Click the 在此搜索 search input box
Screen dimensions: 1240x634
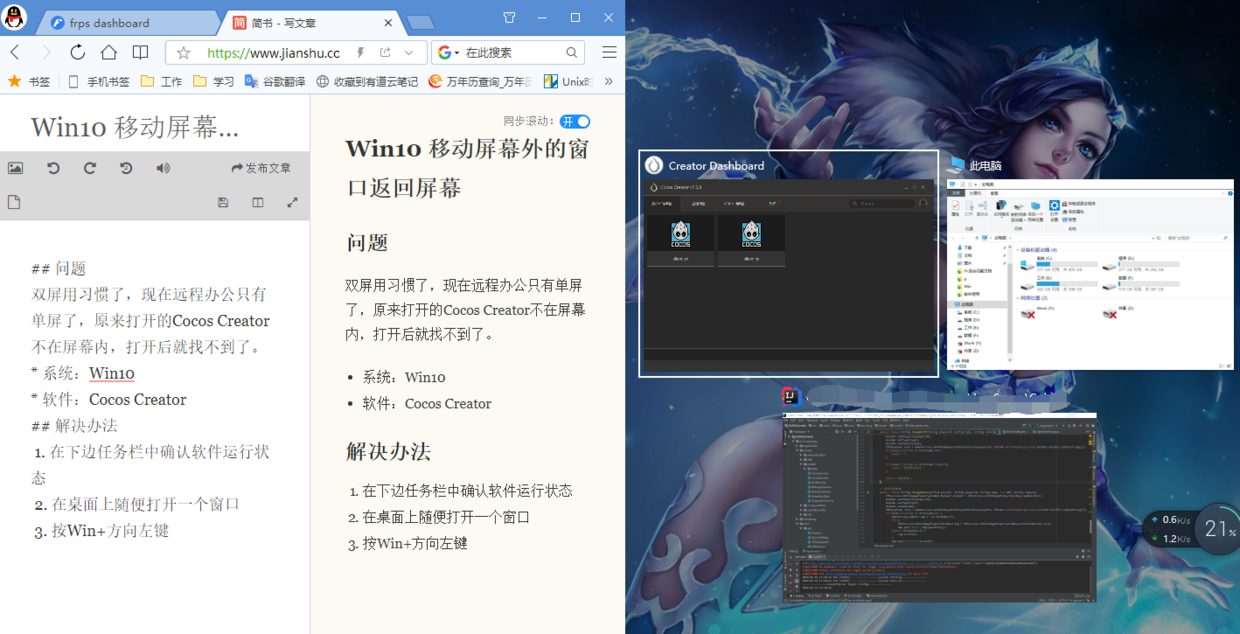pyautogui.click(x=512, y=53)
